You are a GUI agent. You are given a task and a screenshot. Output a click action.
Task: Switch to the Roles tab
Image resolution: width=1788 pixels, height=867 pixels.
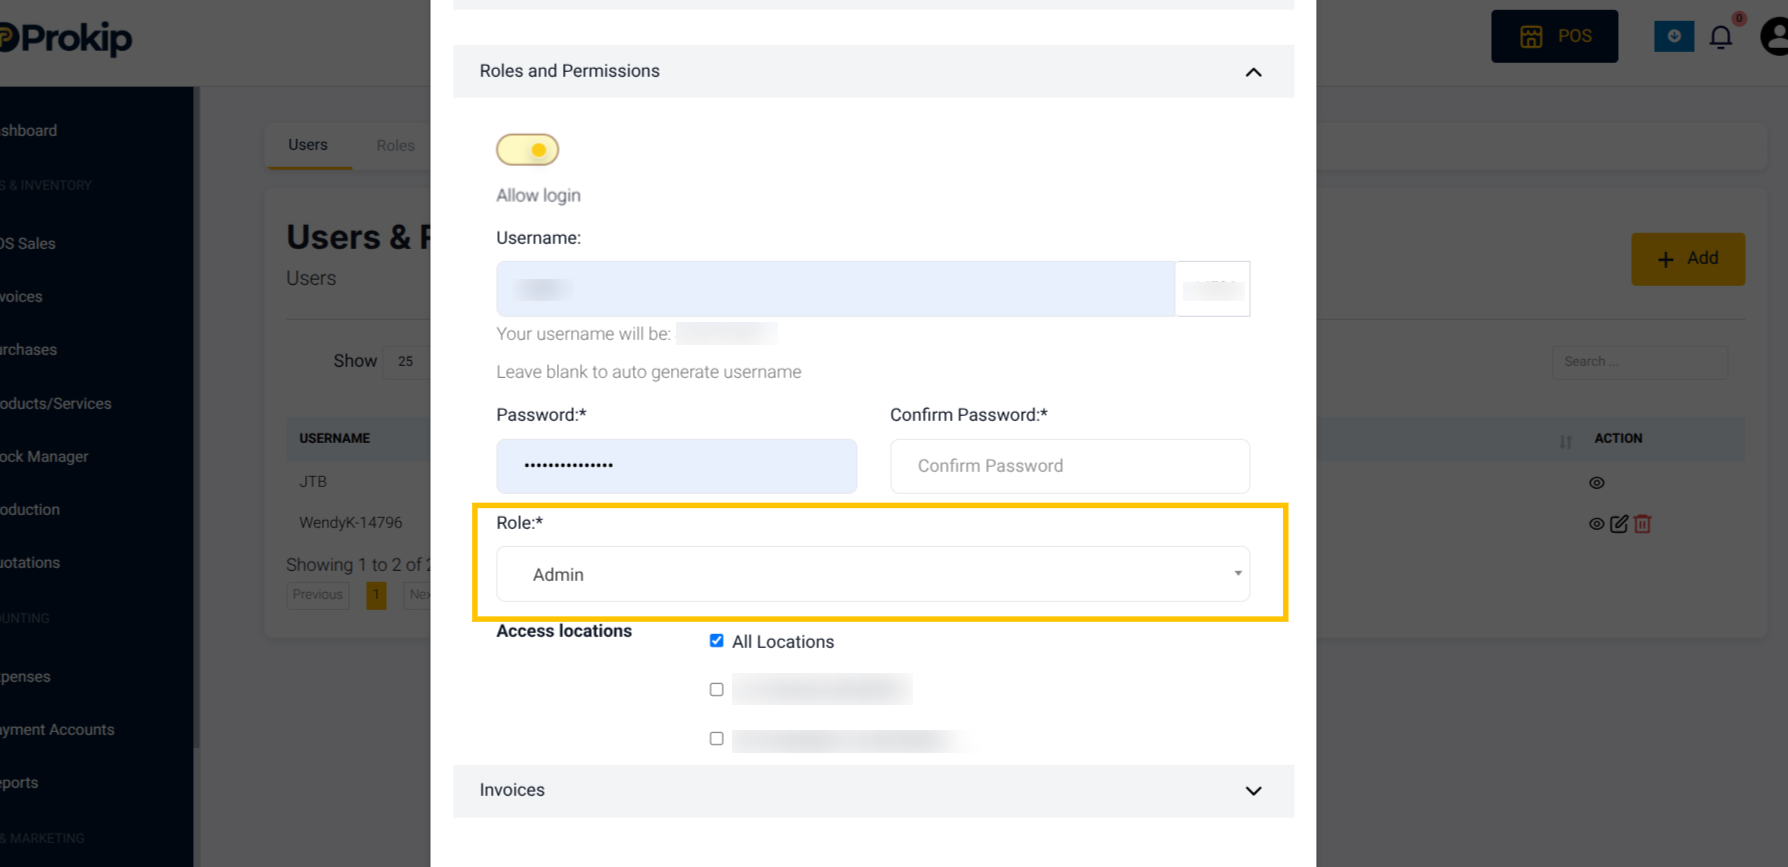(x=395, y=145)
